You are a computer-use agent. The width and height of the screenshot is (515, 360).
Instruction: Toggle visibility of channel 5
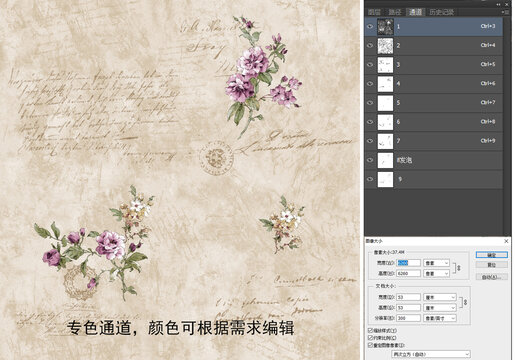coord(370,103)
